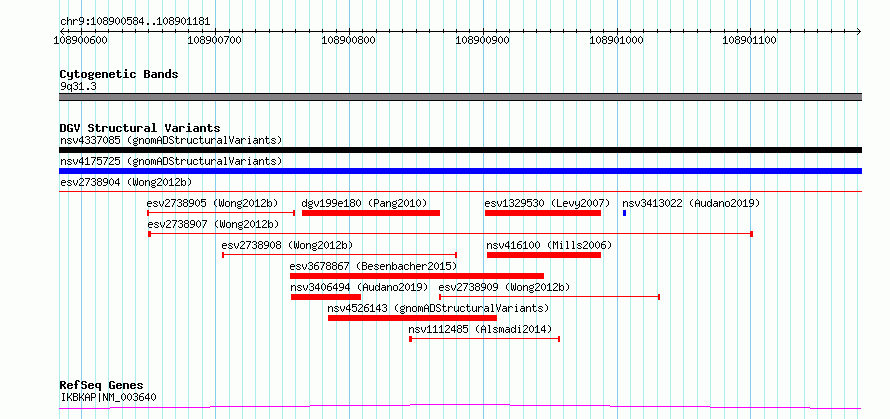Click the esv2738909 (Wong2012b) label
Screen dimensions: 890x419
pyautogui.click(x=504, y=287)
